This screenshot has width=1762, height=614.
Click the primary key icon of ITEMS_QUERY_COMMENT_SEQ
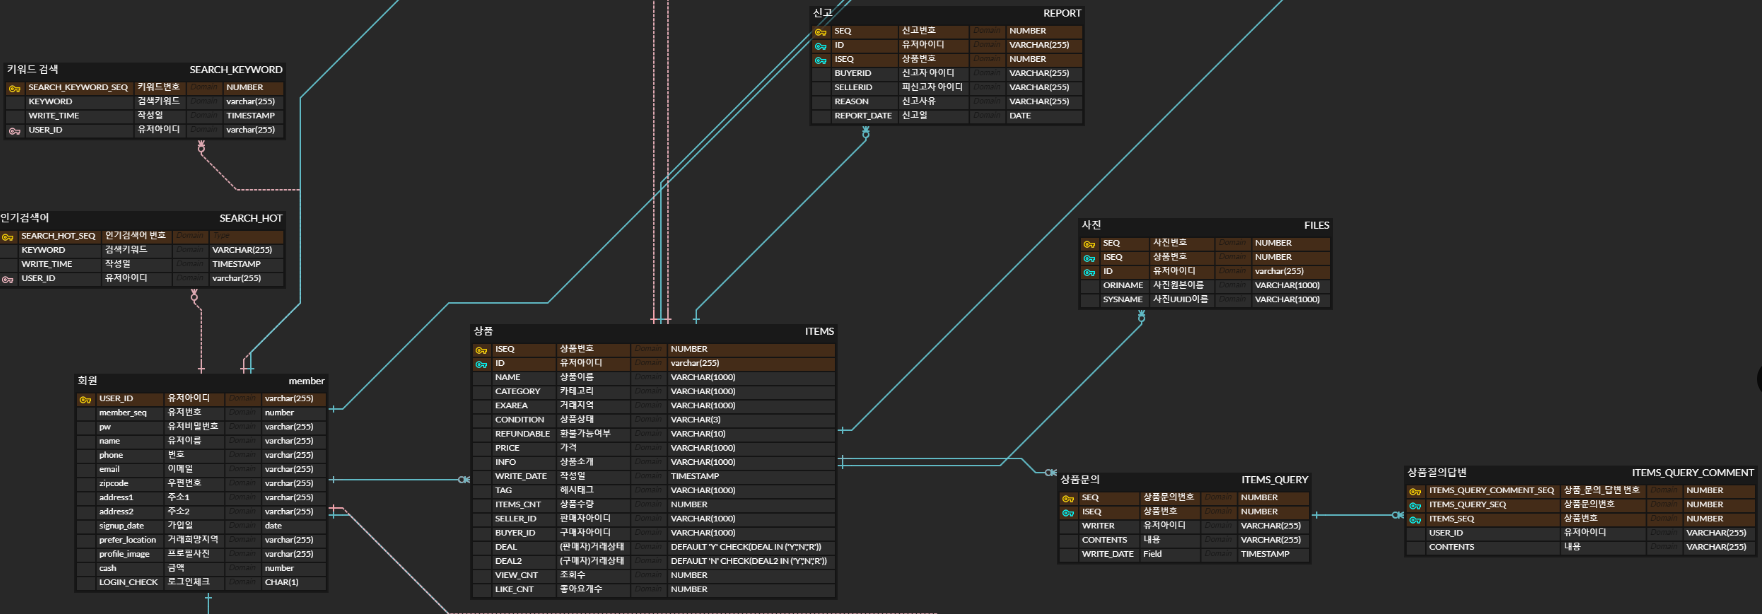(1415, 491)
